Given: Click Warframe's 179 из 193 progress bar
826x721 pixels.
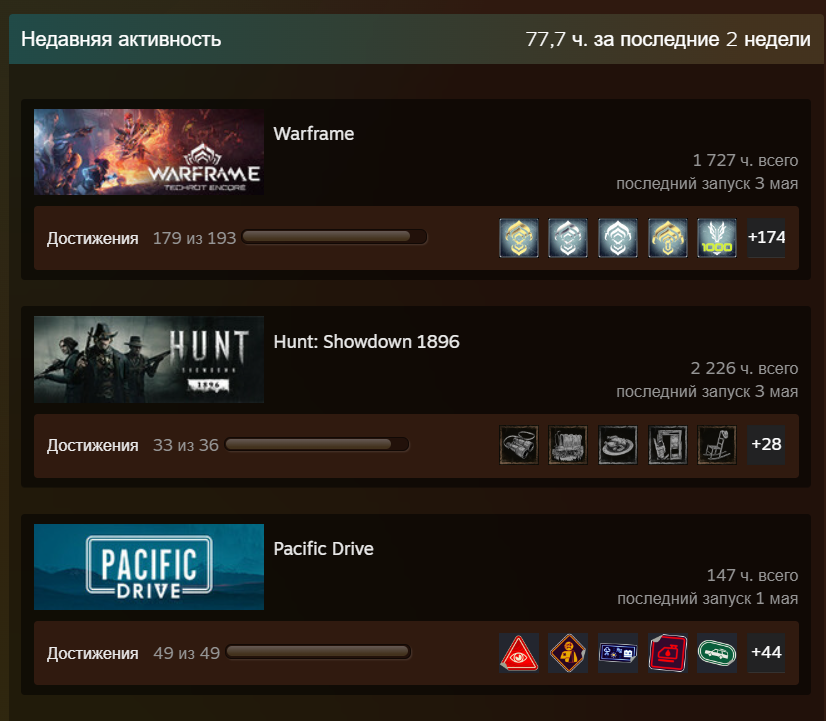Looking at the screenshot, I should pyautogui.click(x=334, y=237).
